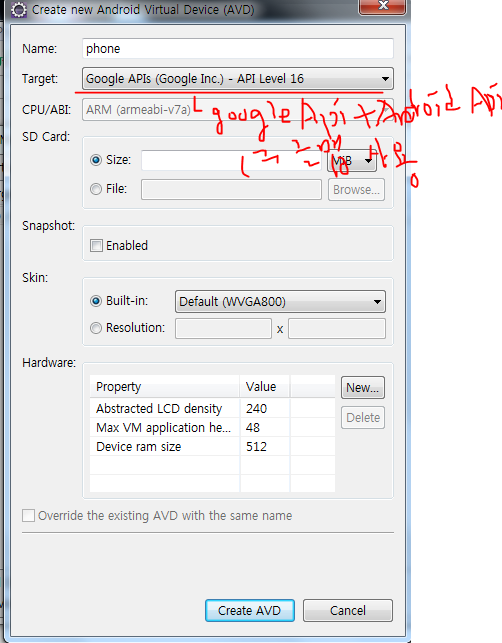Screen dimensions: 502x643
Task: Click the New... hardware button
Action: coord(363,388)
